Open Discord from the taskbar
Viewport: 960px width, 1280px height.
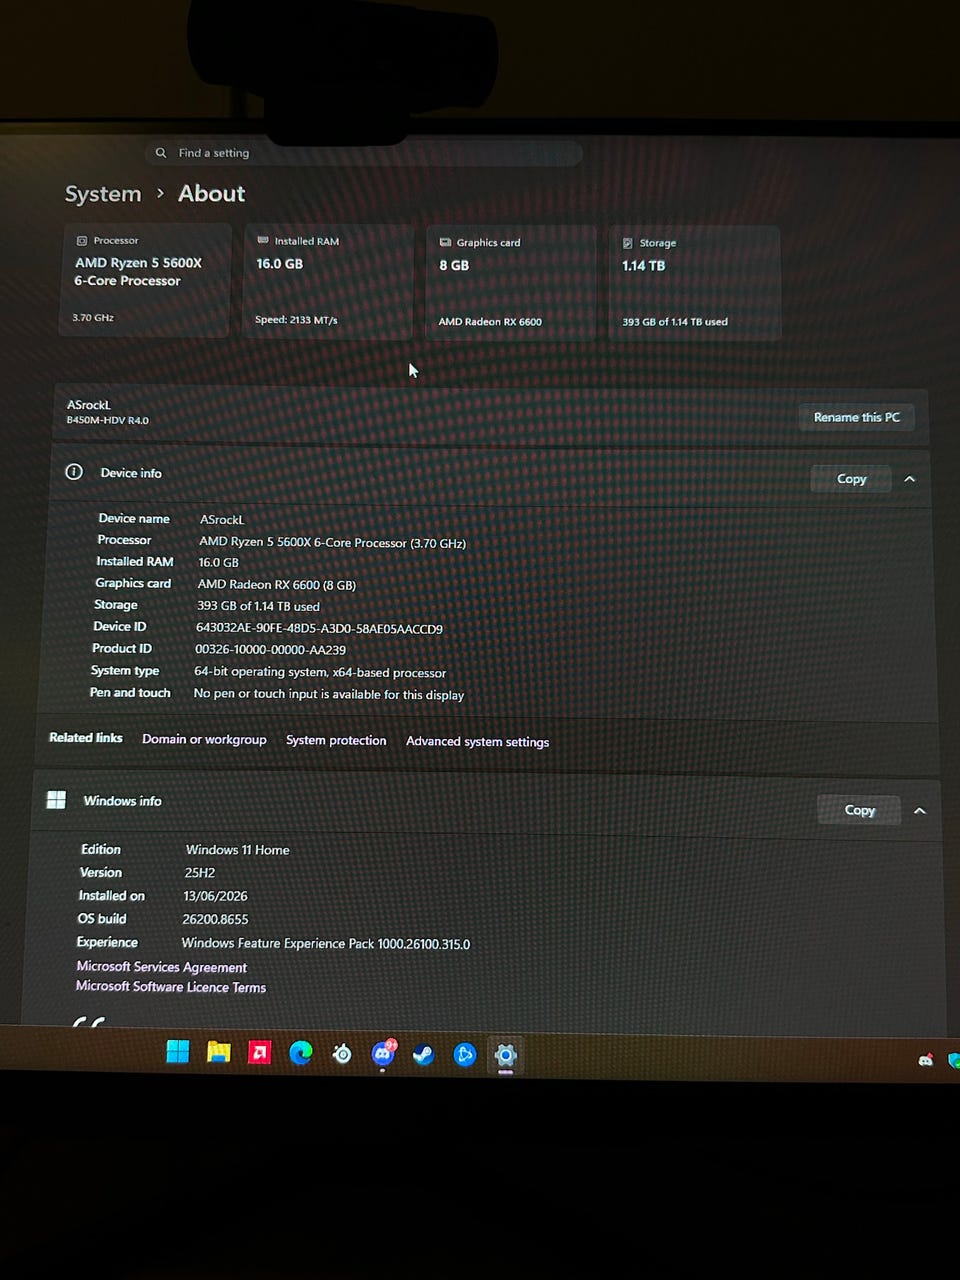click(x=383, y=1053)
